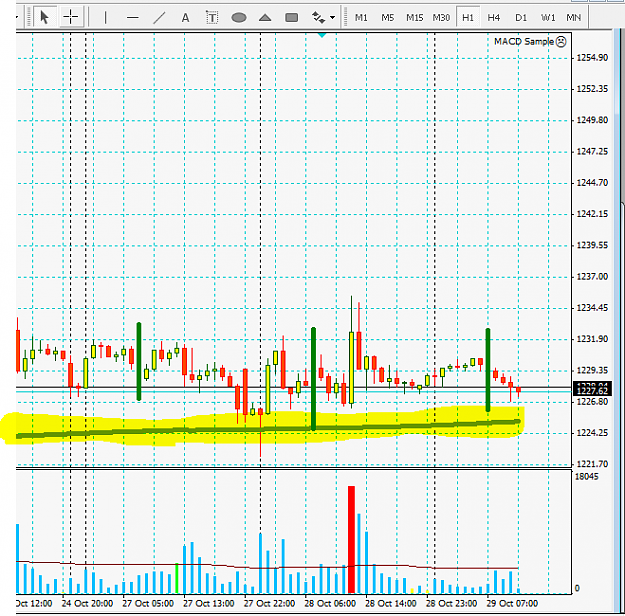This screenshot has height=616, width=625.
Task: Switch to H4 timeframe
Action: (494, 18)
